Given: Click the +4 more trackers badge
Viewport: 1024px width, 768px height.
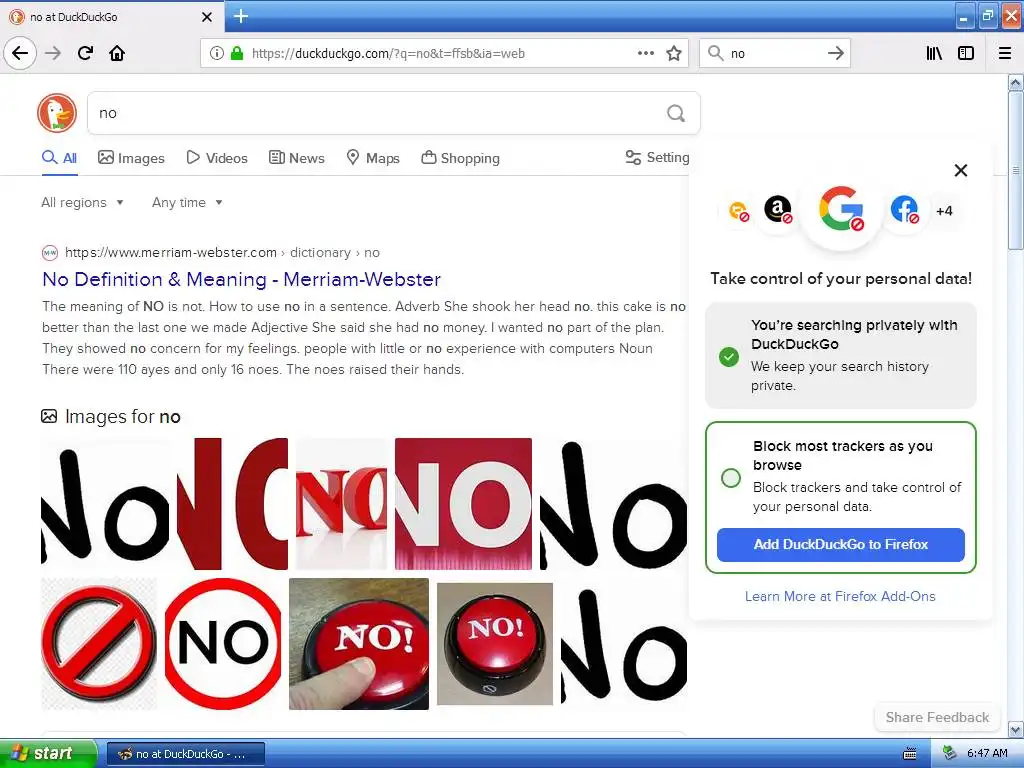Looking at the screenshot, I should (x=944, y=211).
